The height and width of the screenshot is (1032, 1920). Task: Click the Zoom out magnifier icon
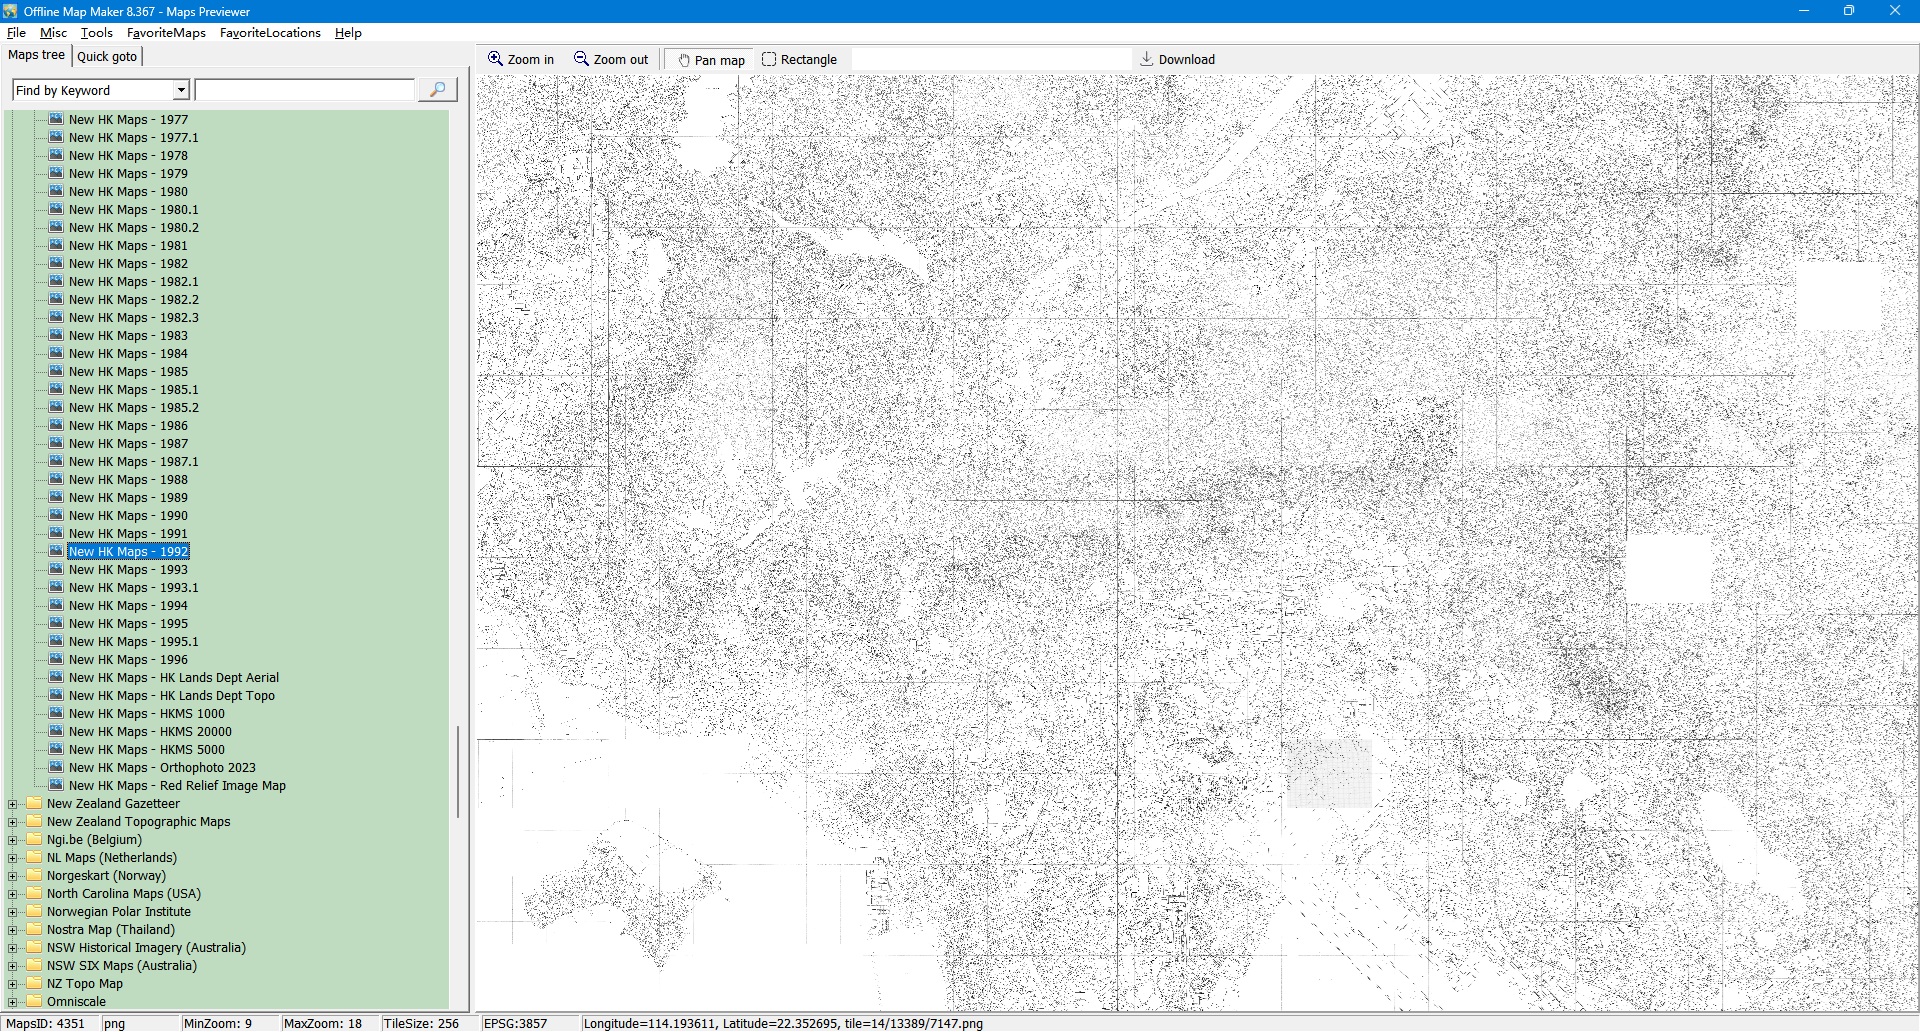[x=581, y=59]
